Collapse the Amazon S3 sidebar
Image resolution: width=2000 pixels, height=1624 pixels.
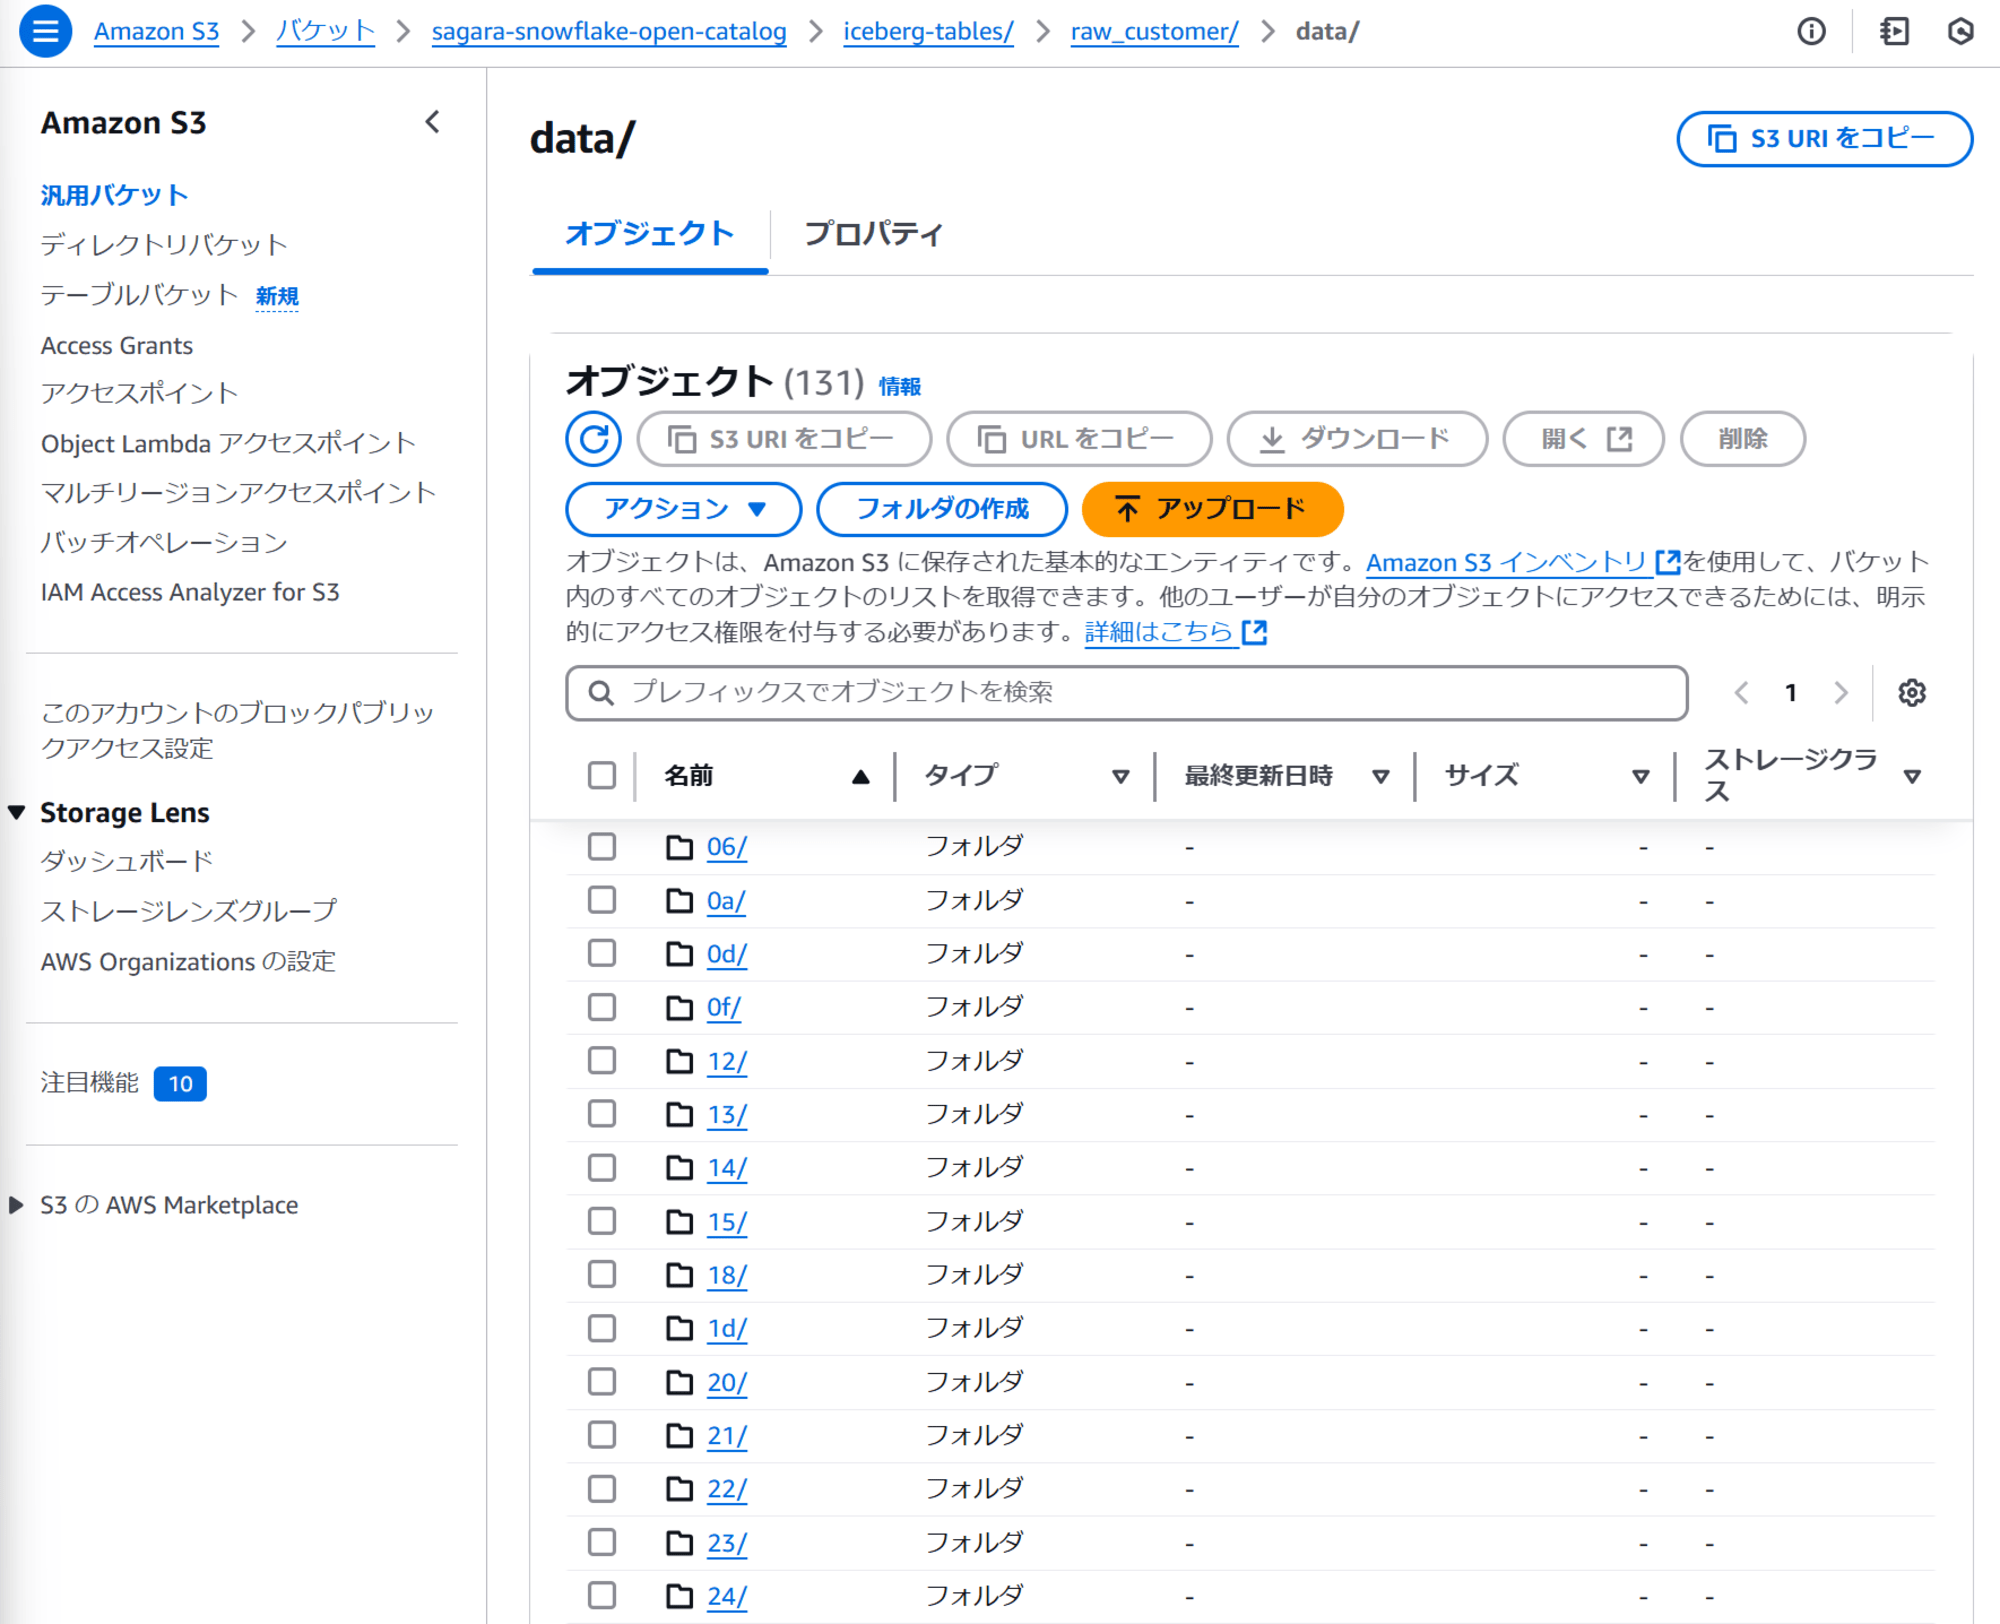[432, 122]
